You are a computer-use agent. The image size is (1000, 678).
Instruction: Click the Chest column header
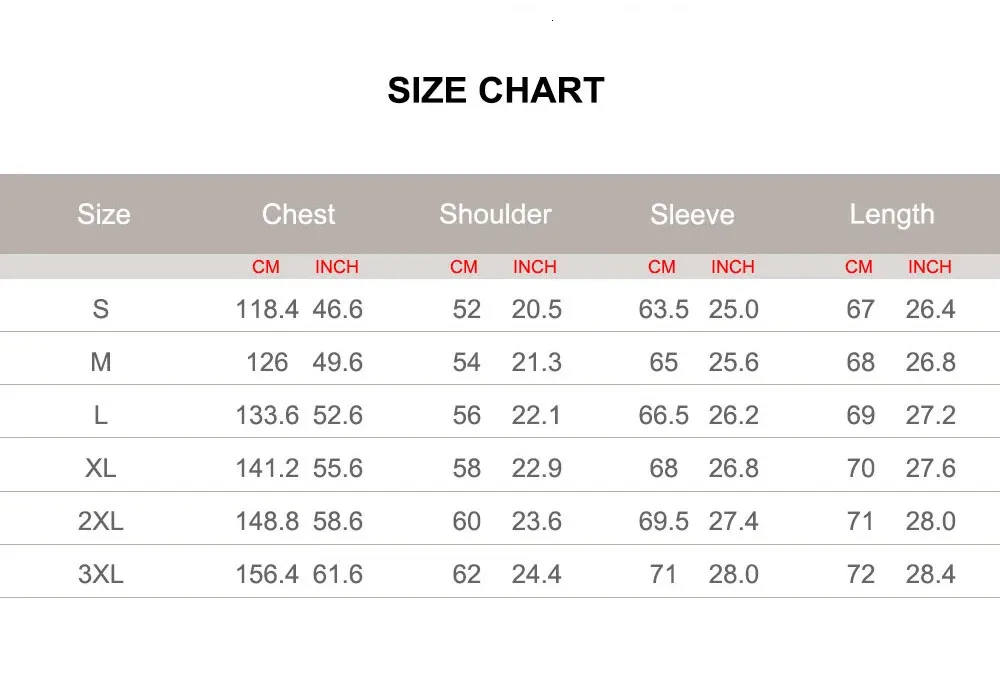pyautogui.click(x=298, y=214)
